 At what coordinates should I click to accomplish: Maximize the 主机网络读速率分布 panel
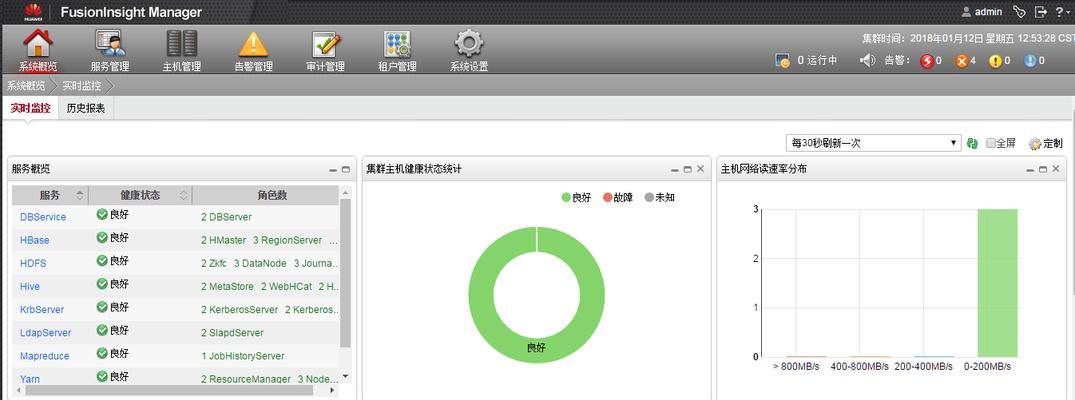tap(1043, 169)
